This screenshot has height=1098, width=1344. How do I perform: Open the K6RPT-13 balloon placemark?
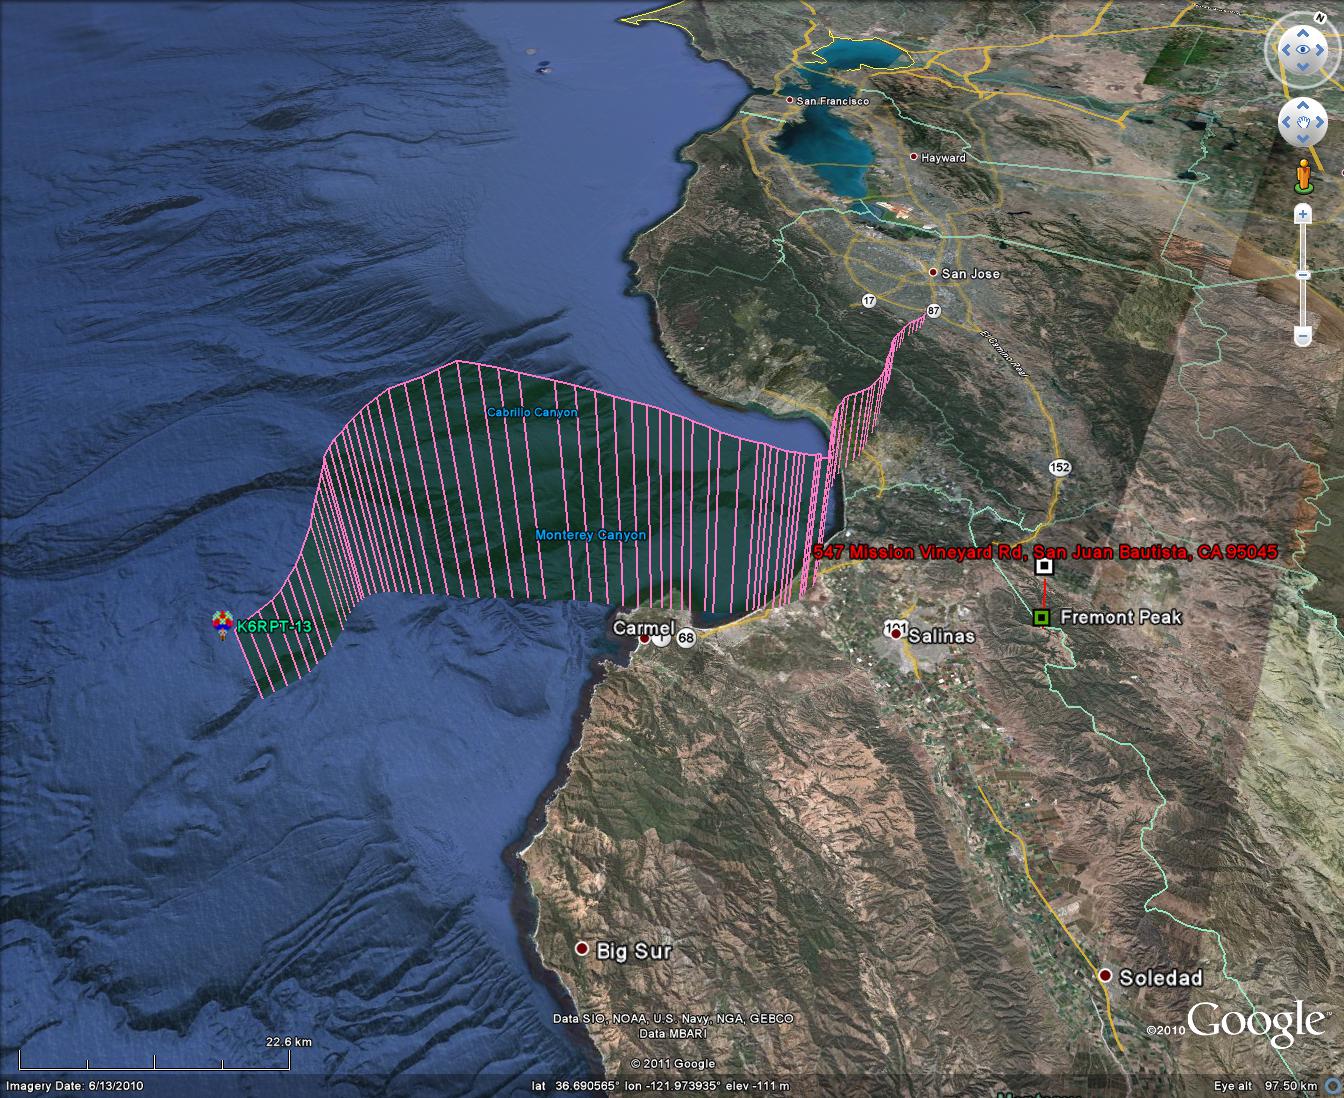coord(222,624)
